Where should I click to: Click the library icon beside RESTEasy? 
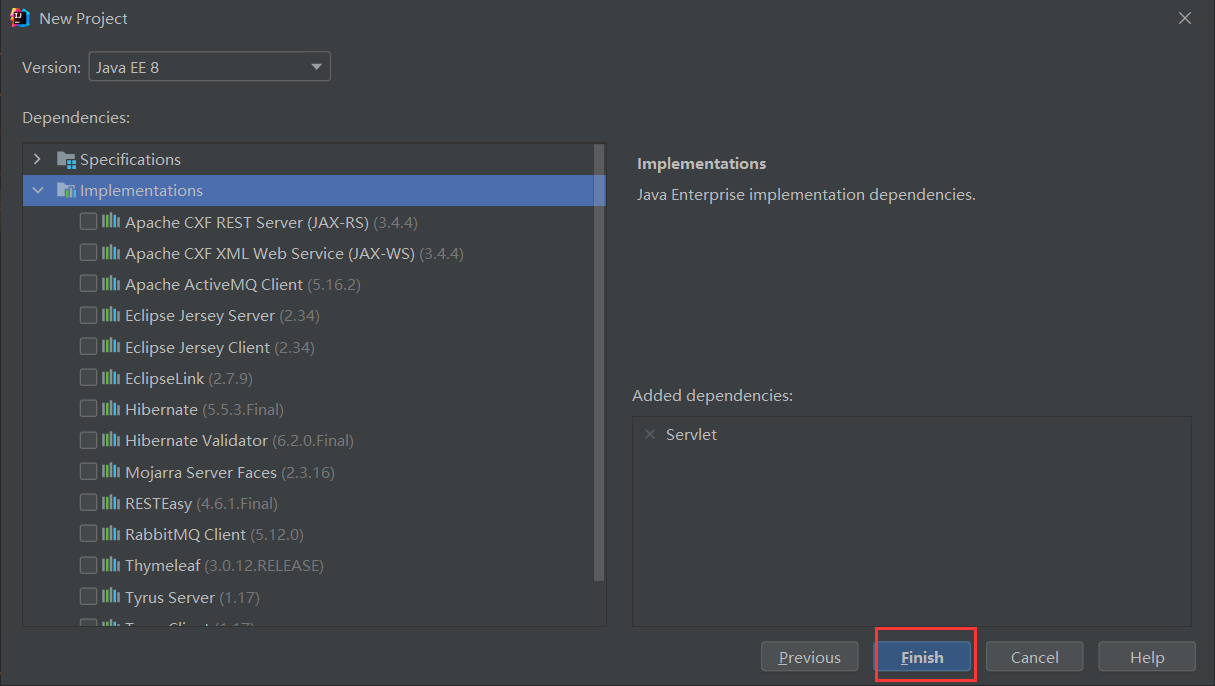pyautogui.click(x=111, y=503)
